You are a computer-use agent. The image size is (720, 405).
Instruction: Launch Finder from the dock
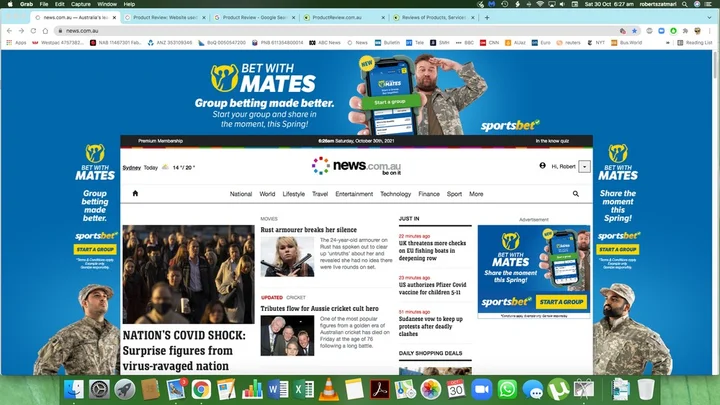73,389
